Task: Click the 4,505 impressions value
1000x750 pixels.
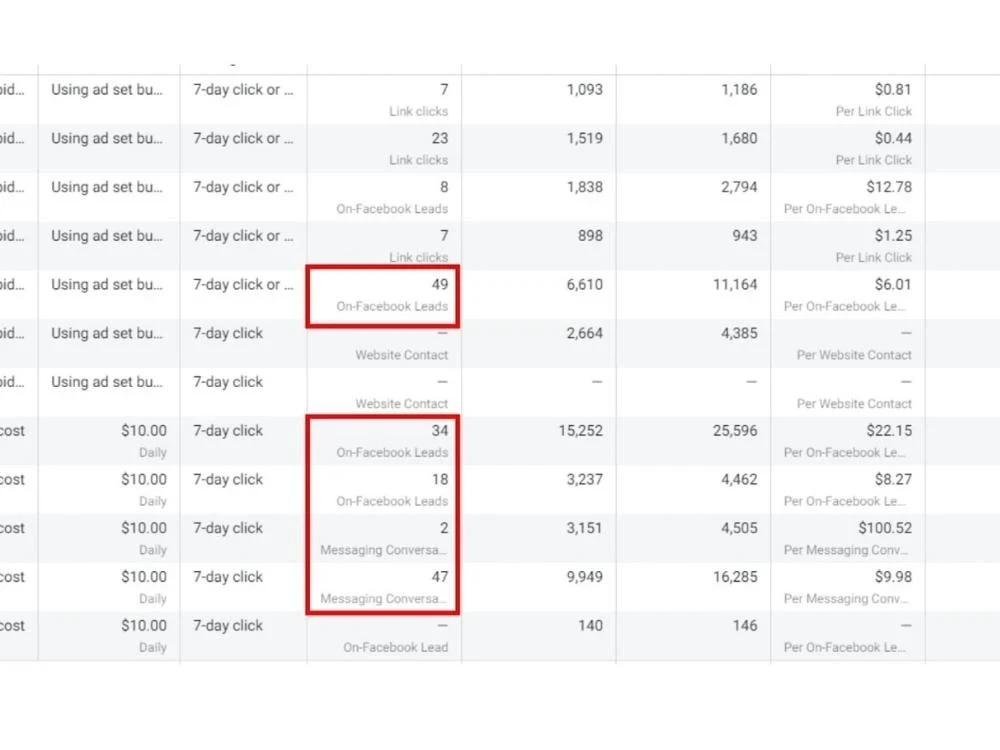Action: (x=739, y=529)
